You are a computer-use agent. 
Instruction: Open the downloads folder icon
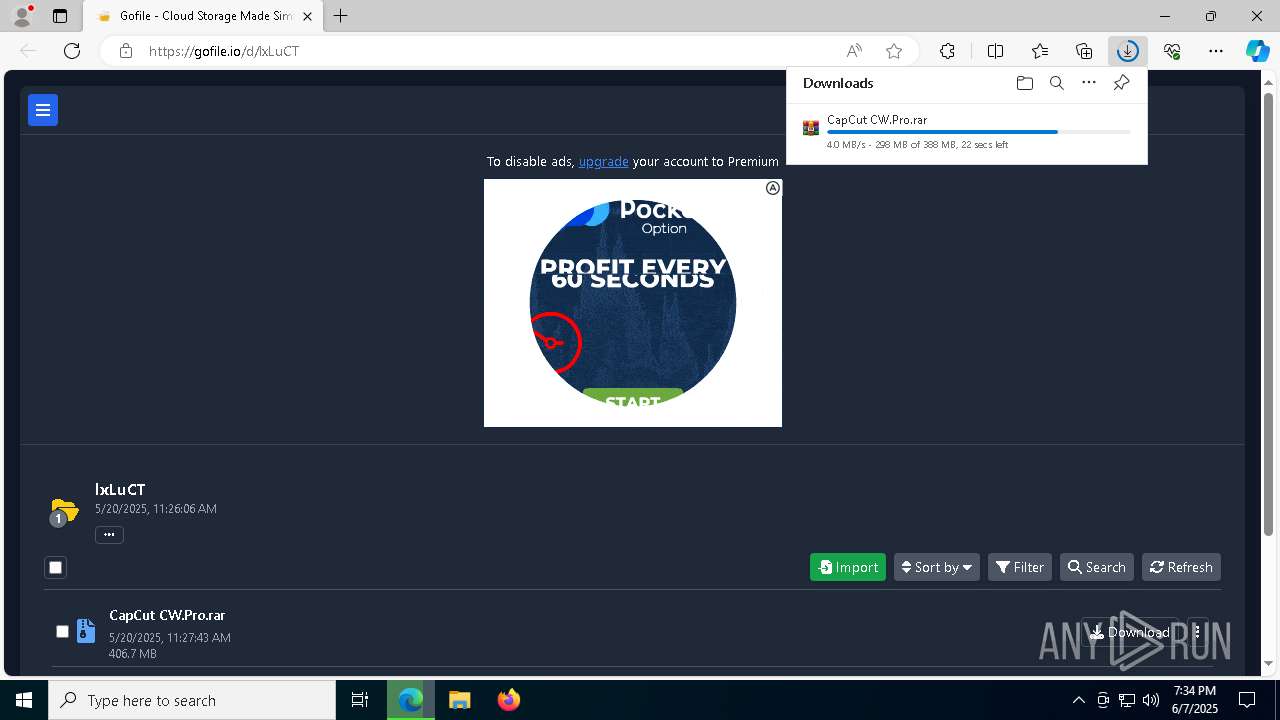1024,83
